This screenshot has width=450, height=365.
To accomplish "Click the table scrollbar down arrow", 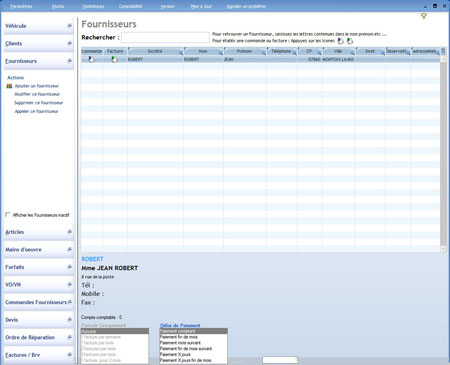I will point(443,249).
